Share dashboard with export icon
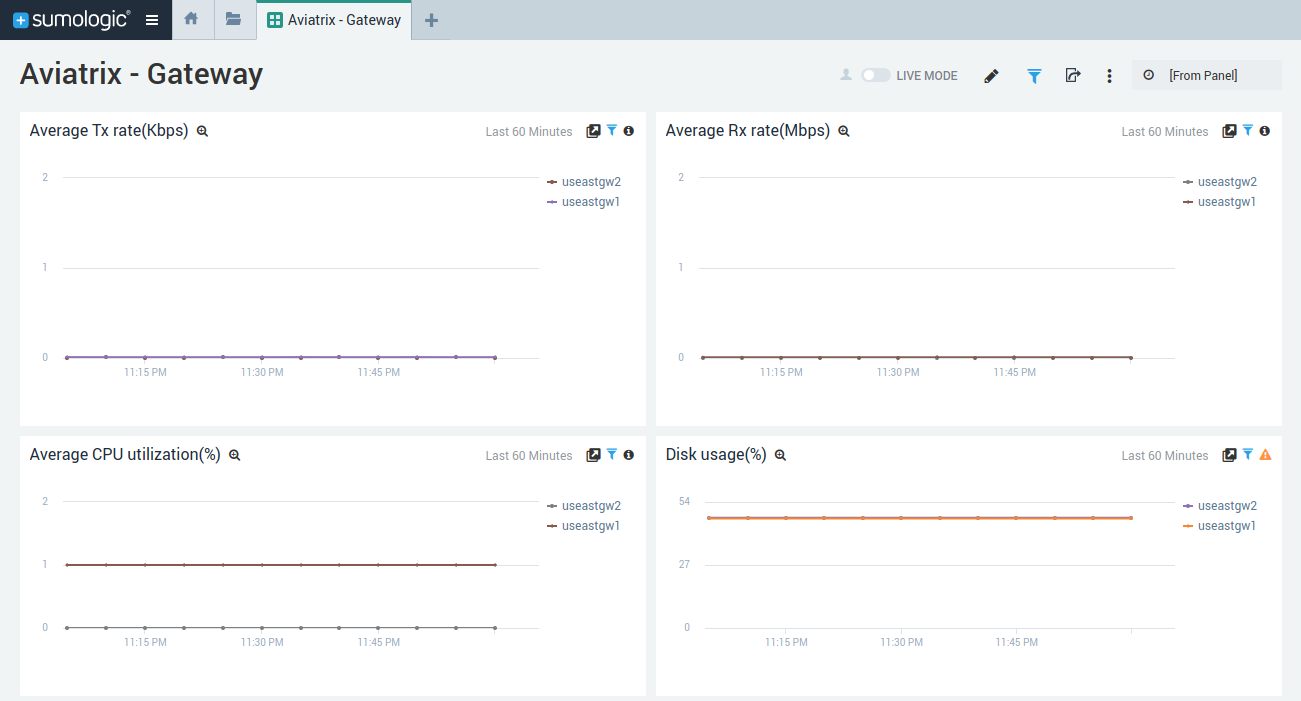This screenshot has width=1301, height=701. (1073, 75)
